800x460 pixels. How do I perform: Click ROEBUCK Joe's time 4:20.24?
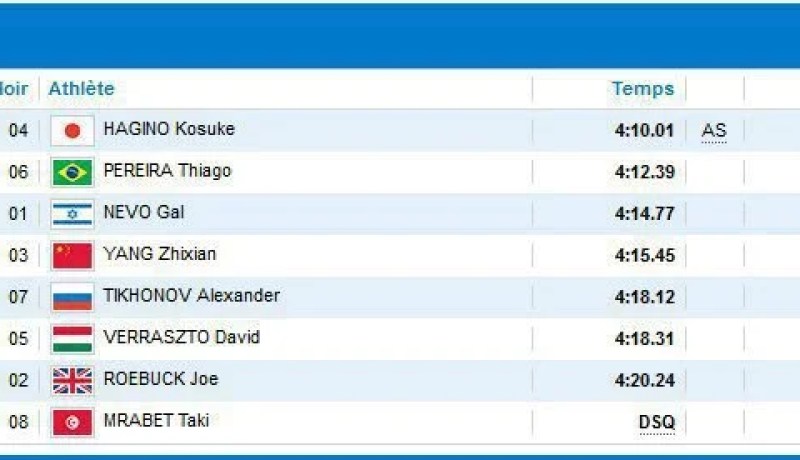point(645,380)
